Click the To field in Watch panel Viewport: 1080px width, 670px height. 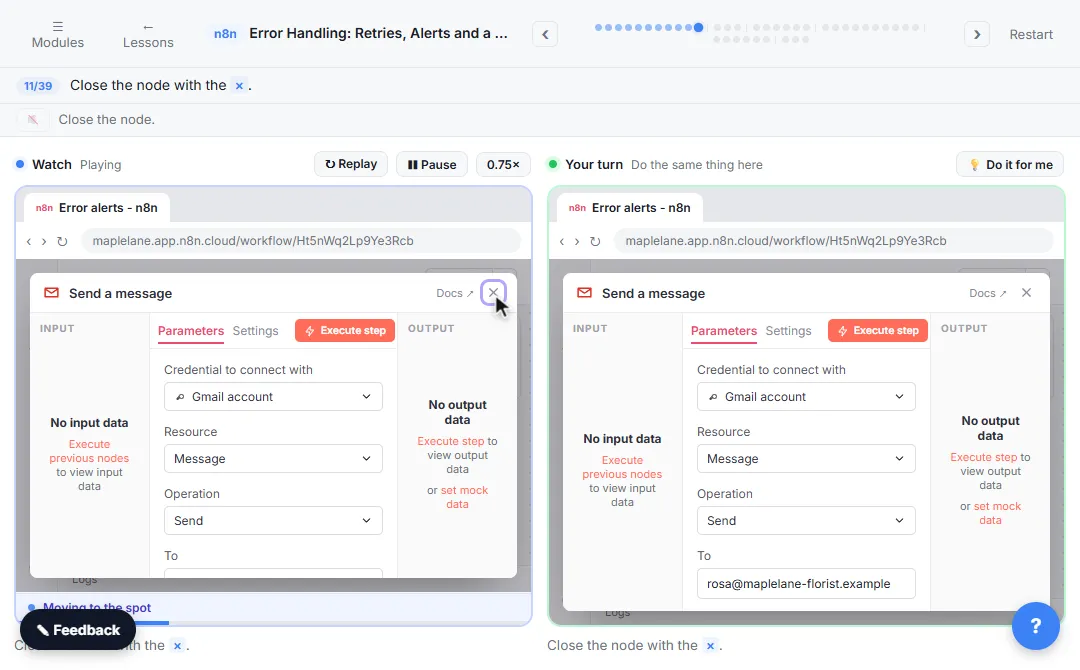point(273,573)
